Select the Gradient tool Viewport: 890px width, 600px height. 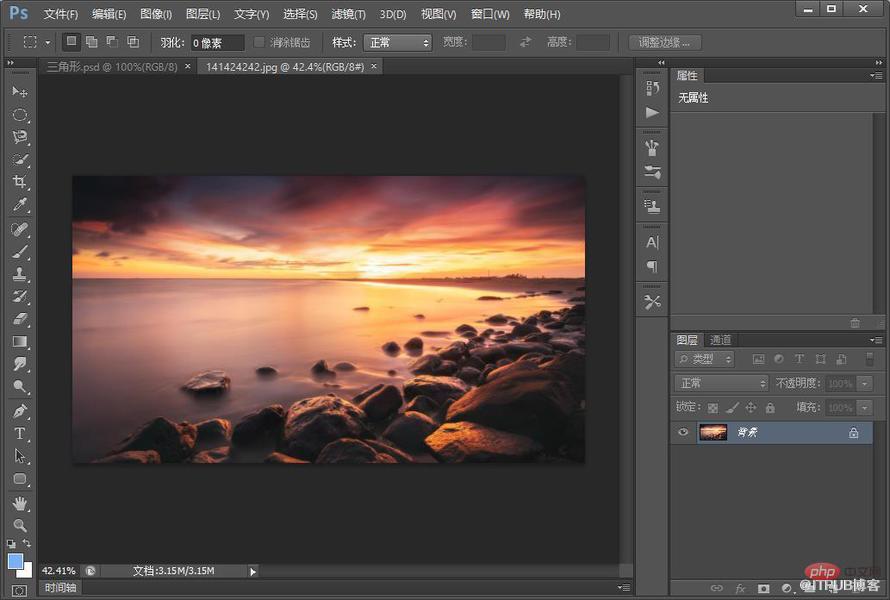click(x=20, y=342)
